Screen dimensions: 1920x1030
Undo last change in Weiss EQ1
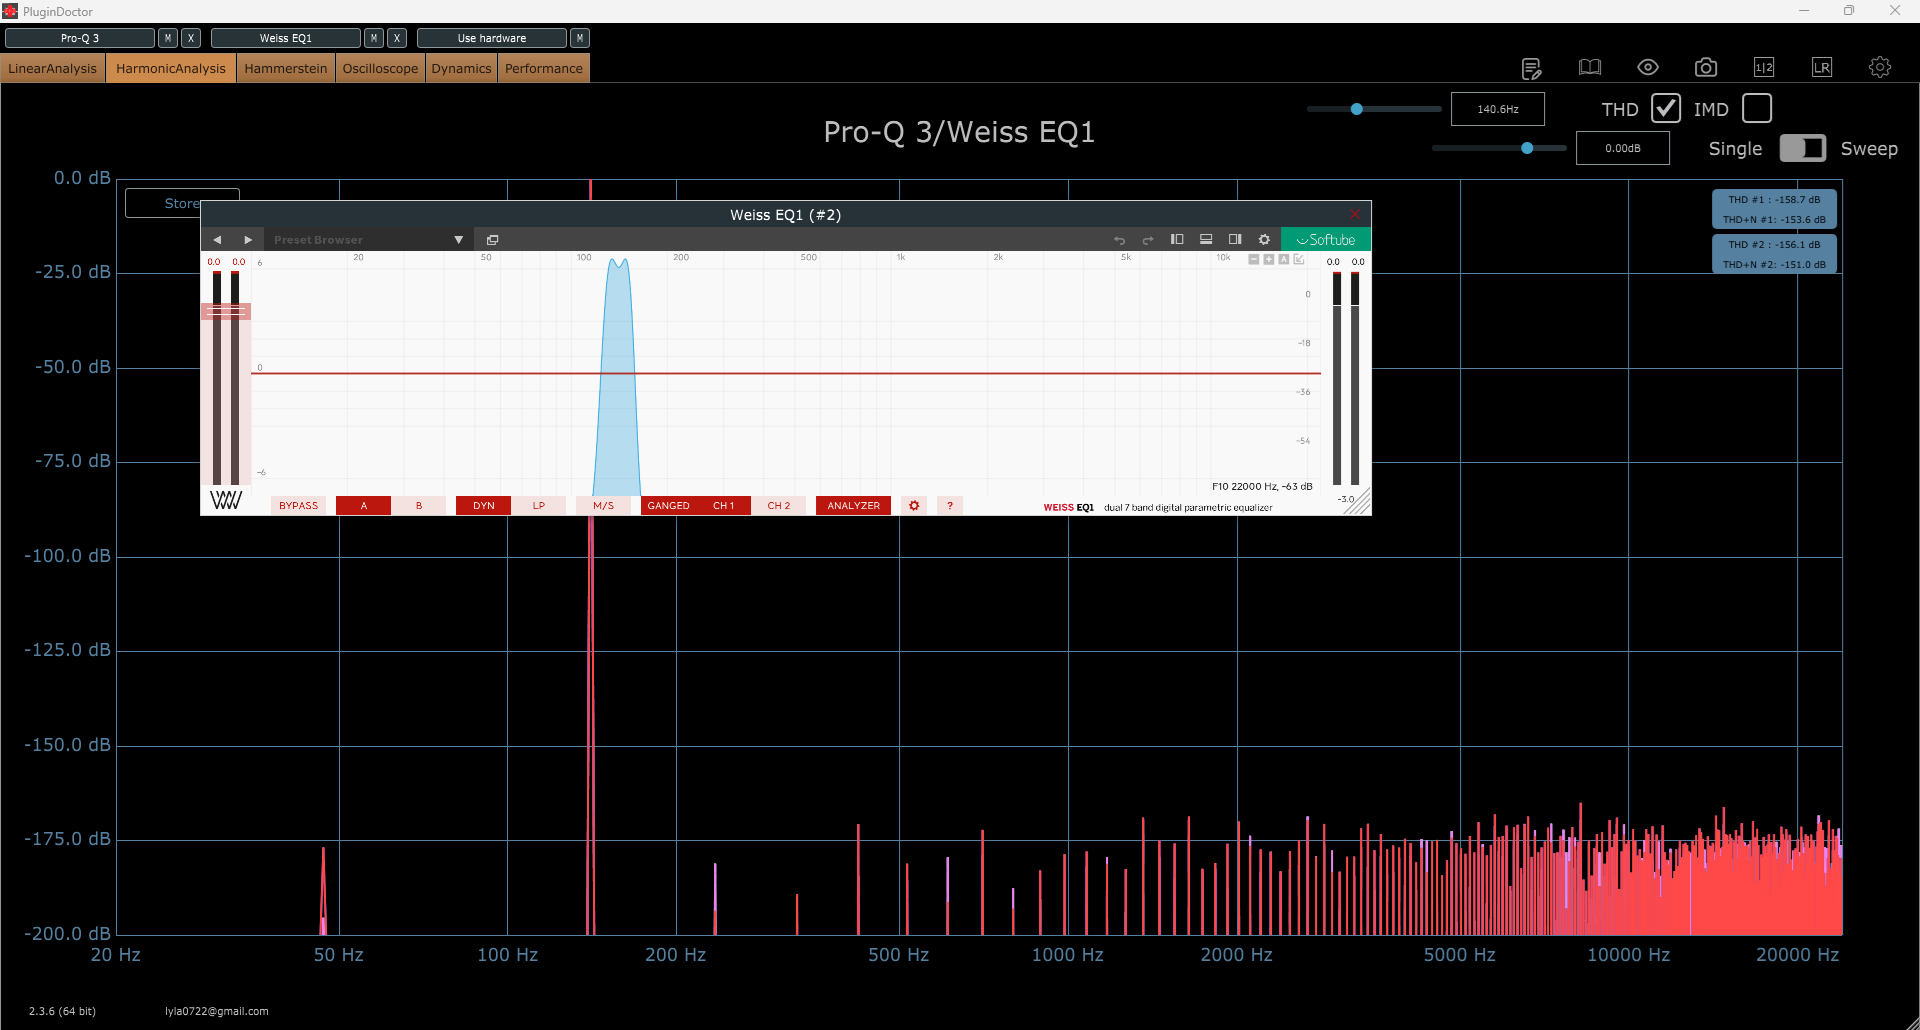[x=1119, y=240]
